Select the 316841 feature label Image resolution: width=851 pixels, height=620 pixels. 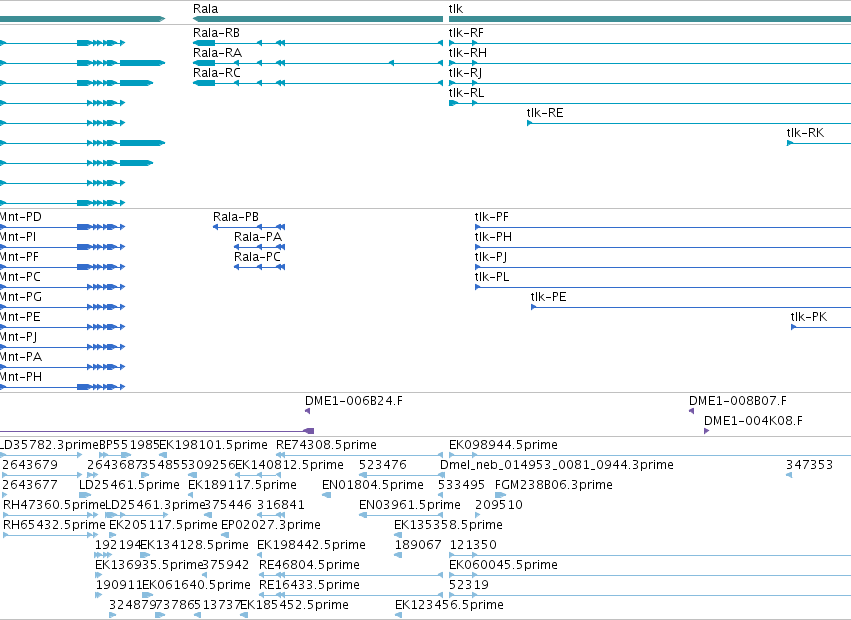point(281,505)
